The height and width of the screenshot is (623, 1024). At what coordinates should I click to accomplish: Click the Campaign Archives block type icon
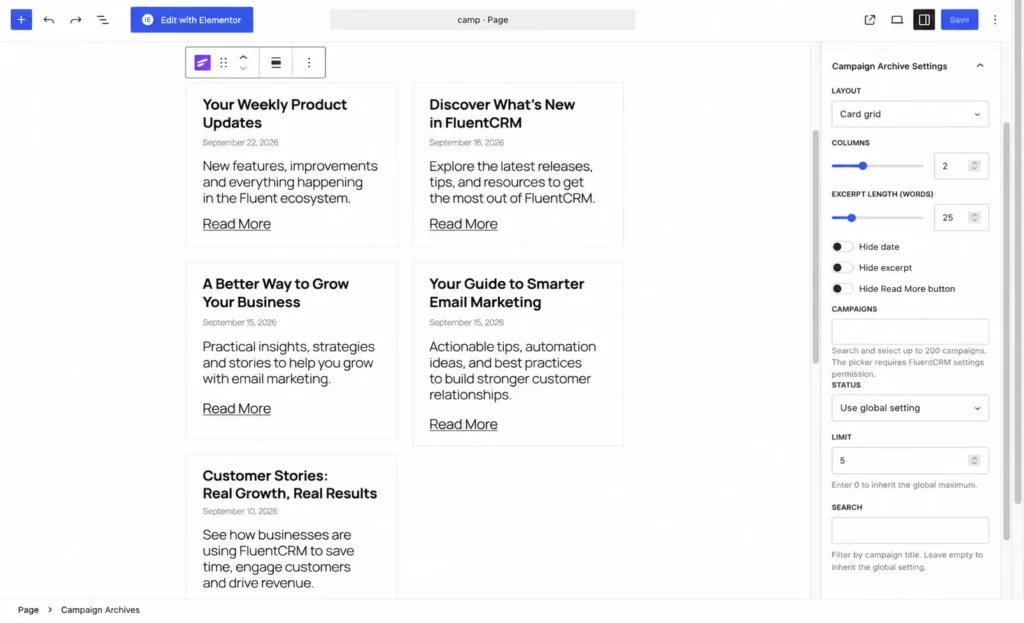click(x=202, y=63)
